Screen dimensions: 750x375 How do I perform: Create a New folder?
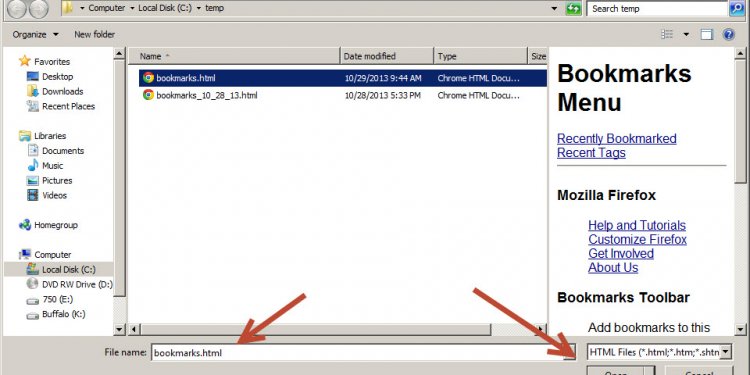94,34
